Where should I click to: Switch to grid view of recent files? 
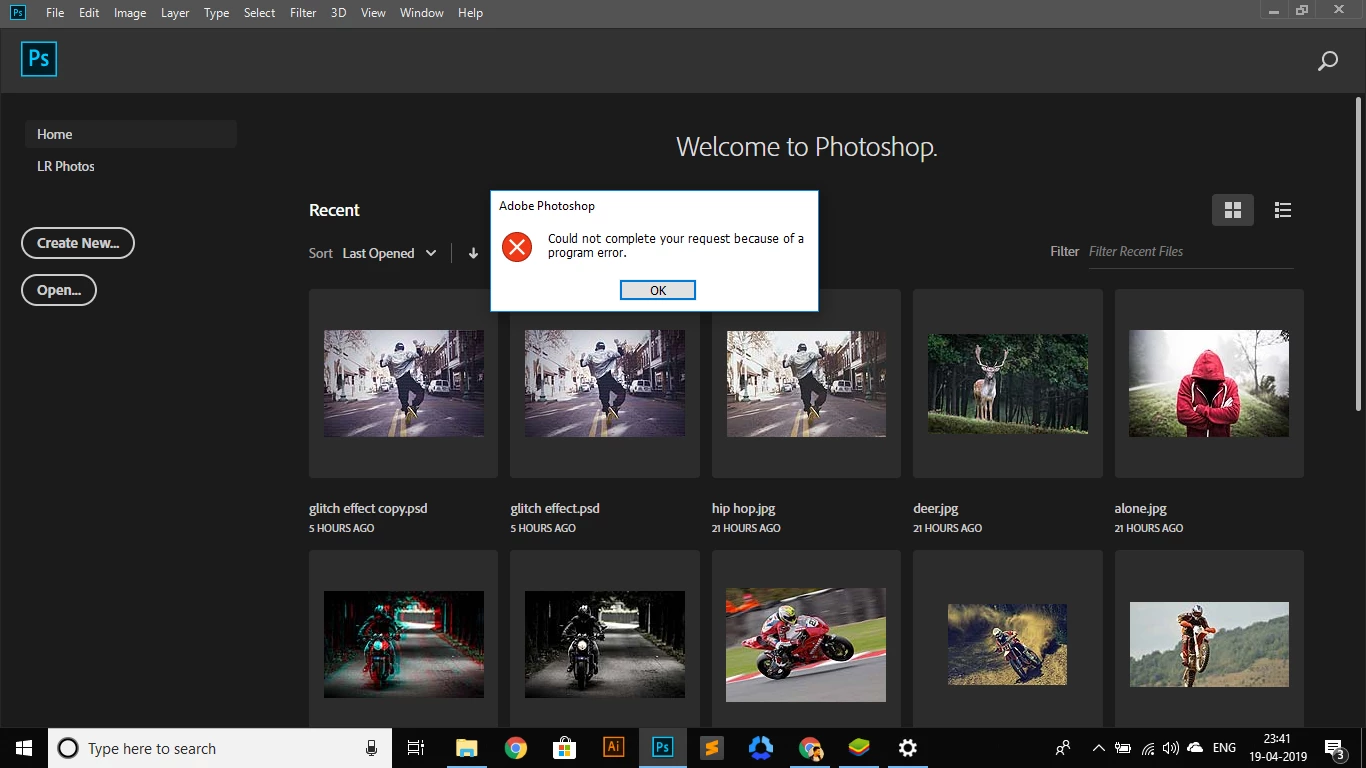tap(1233, 210)
